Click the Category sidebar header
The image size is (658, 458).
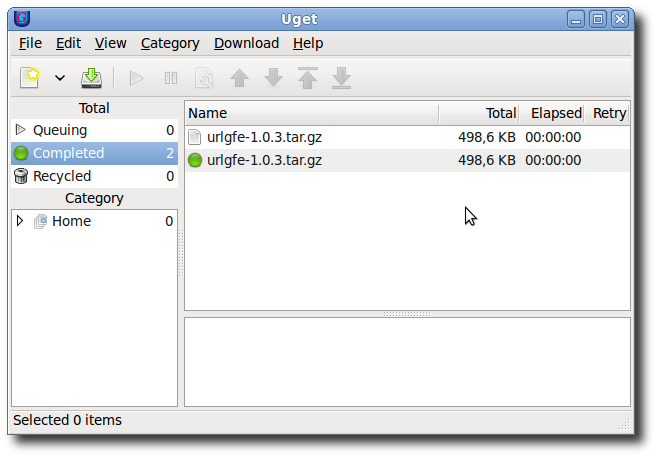pos(94,198)
